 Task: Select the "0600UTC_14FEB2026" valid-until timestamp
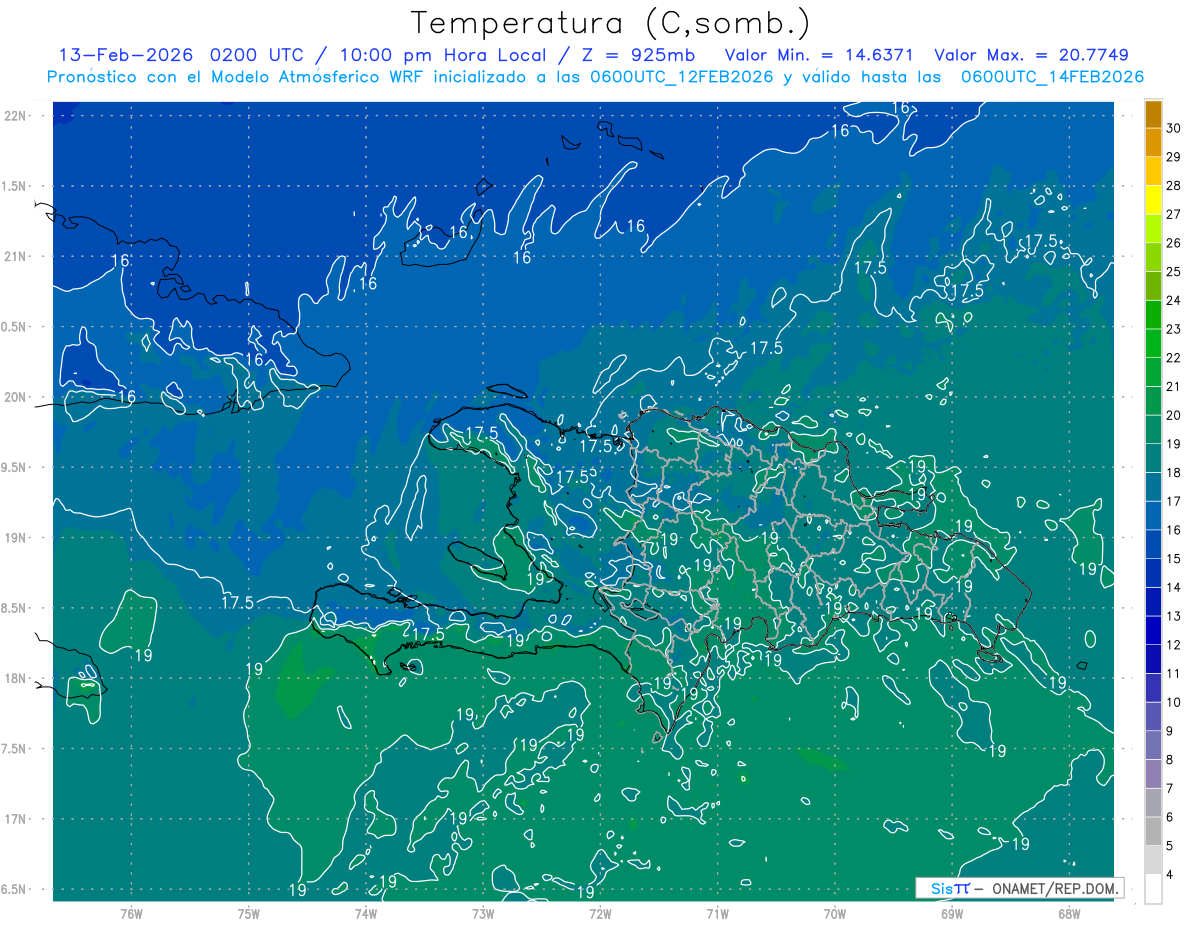pos(1051,77)
